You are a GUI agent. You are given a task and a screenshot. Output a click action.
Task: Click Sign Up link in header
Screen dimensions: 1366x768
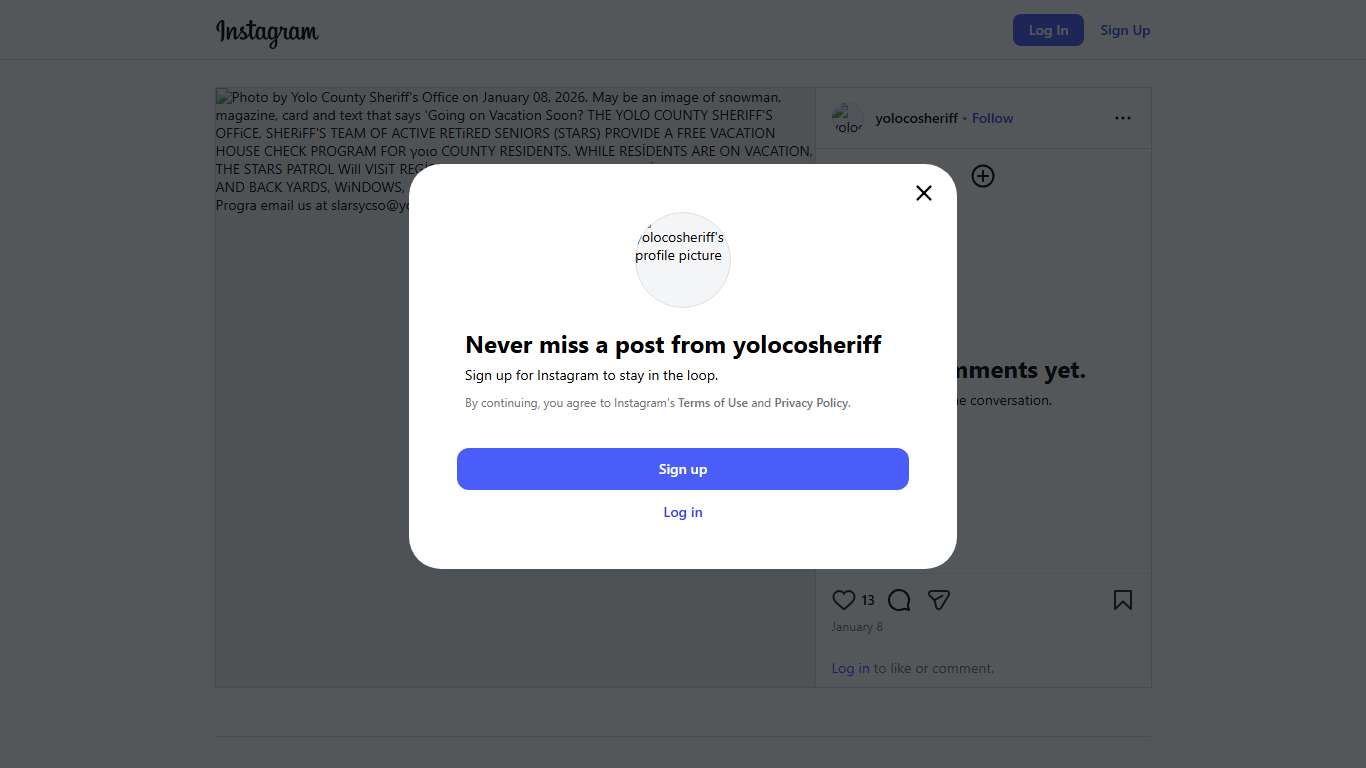[x=1125, y=30]
